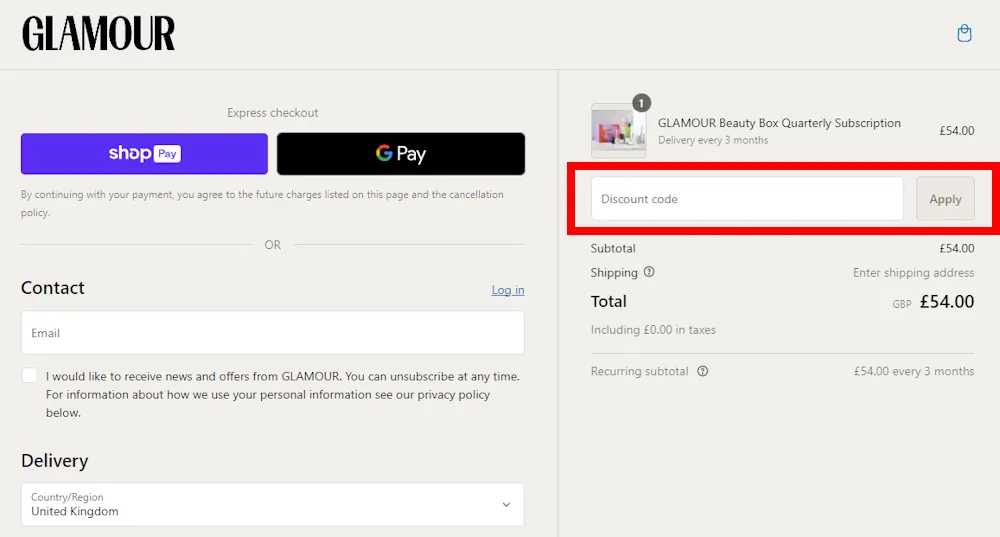Click the GLAMOUR logo
The width and height of the screenshot is (1000, 537).
coord(98,34)
